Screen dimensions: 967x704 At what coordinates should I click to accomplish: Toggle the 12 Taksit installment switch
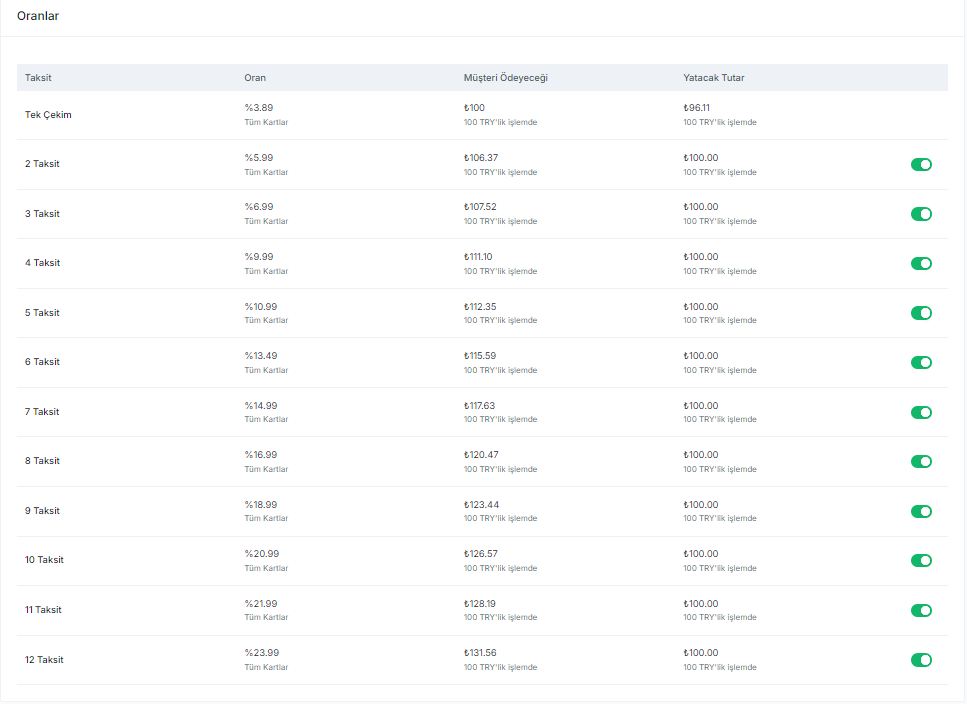click(x=921, y=660)
